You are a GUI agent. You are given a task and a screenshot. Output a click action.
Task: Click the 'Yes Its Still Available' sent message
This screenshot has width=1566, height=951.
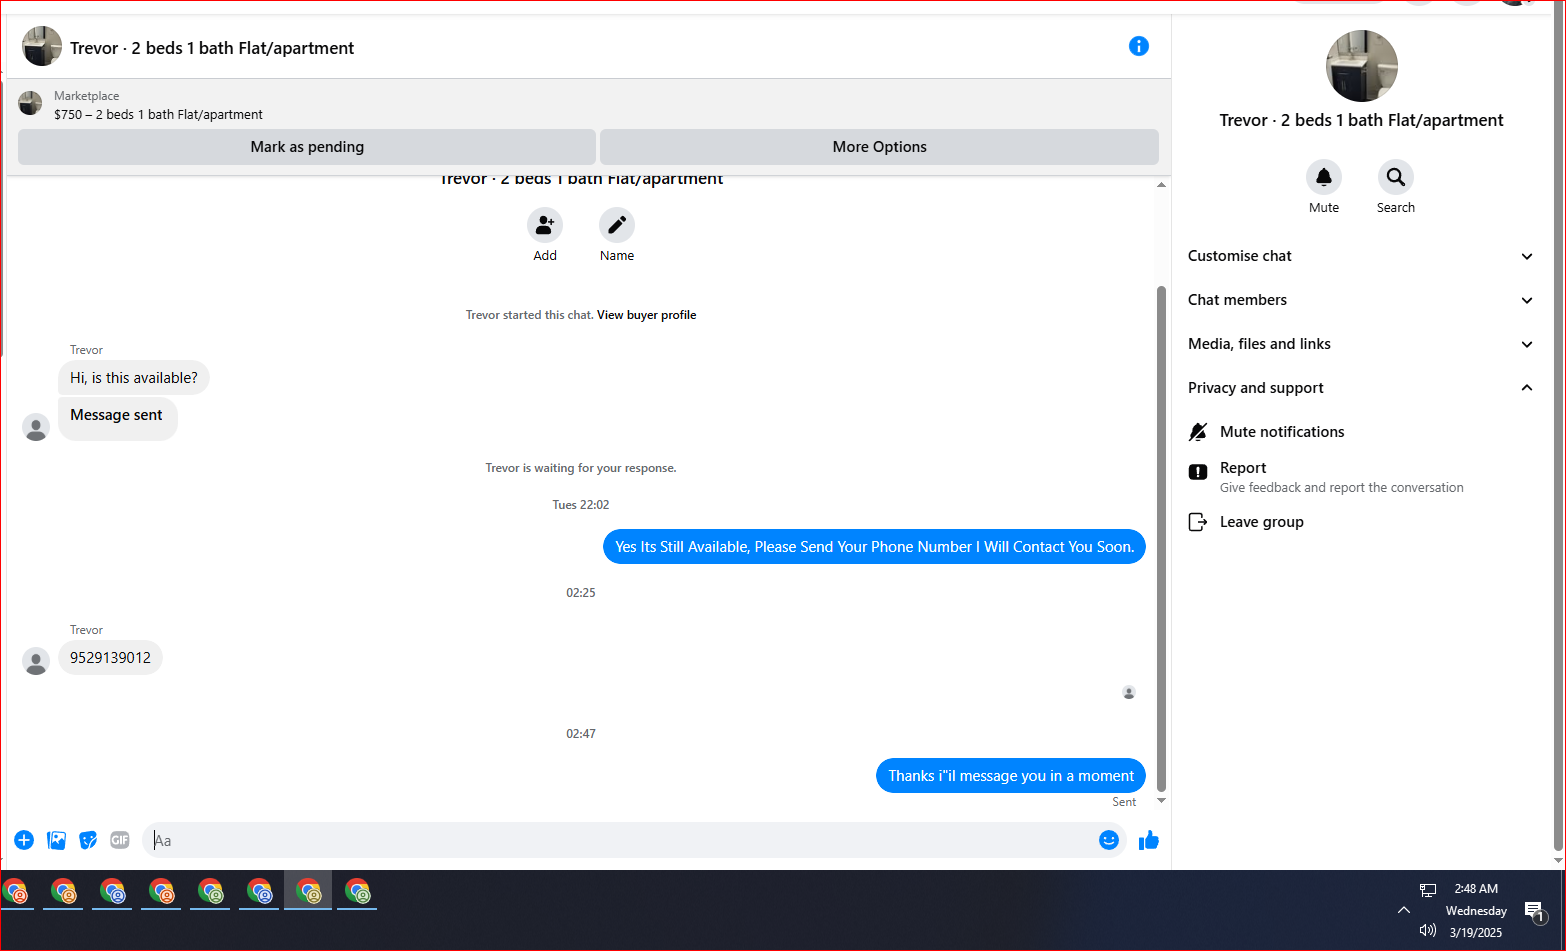(x=874, y=547)
